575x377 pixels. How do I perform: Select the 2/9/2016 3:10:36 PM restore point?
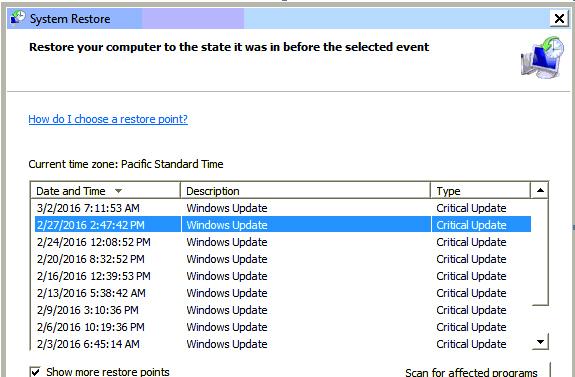[282, 310]
